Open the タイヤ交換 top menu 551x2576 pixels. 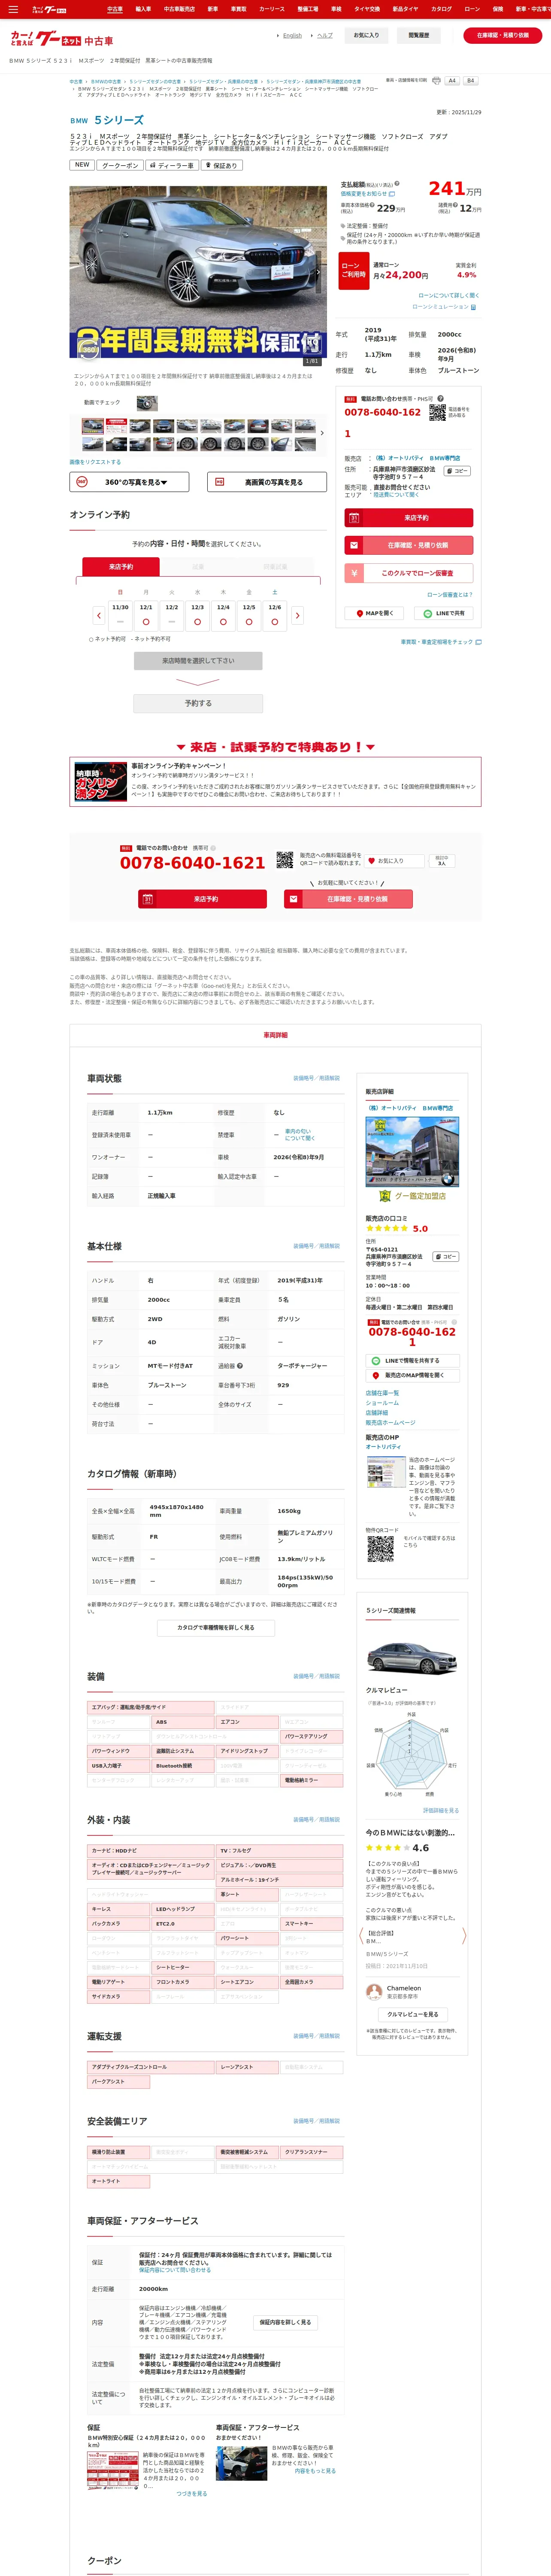367,9
